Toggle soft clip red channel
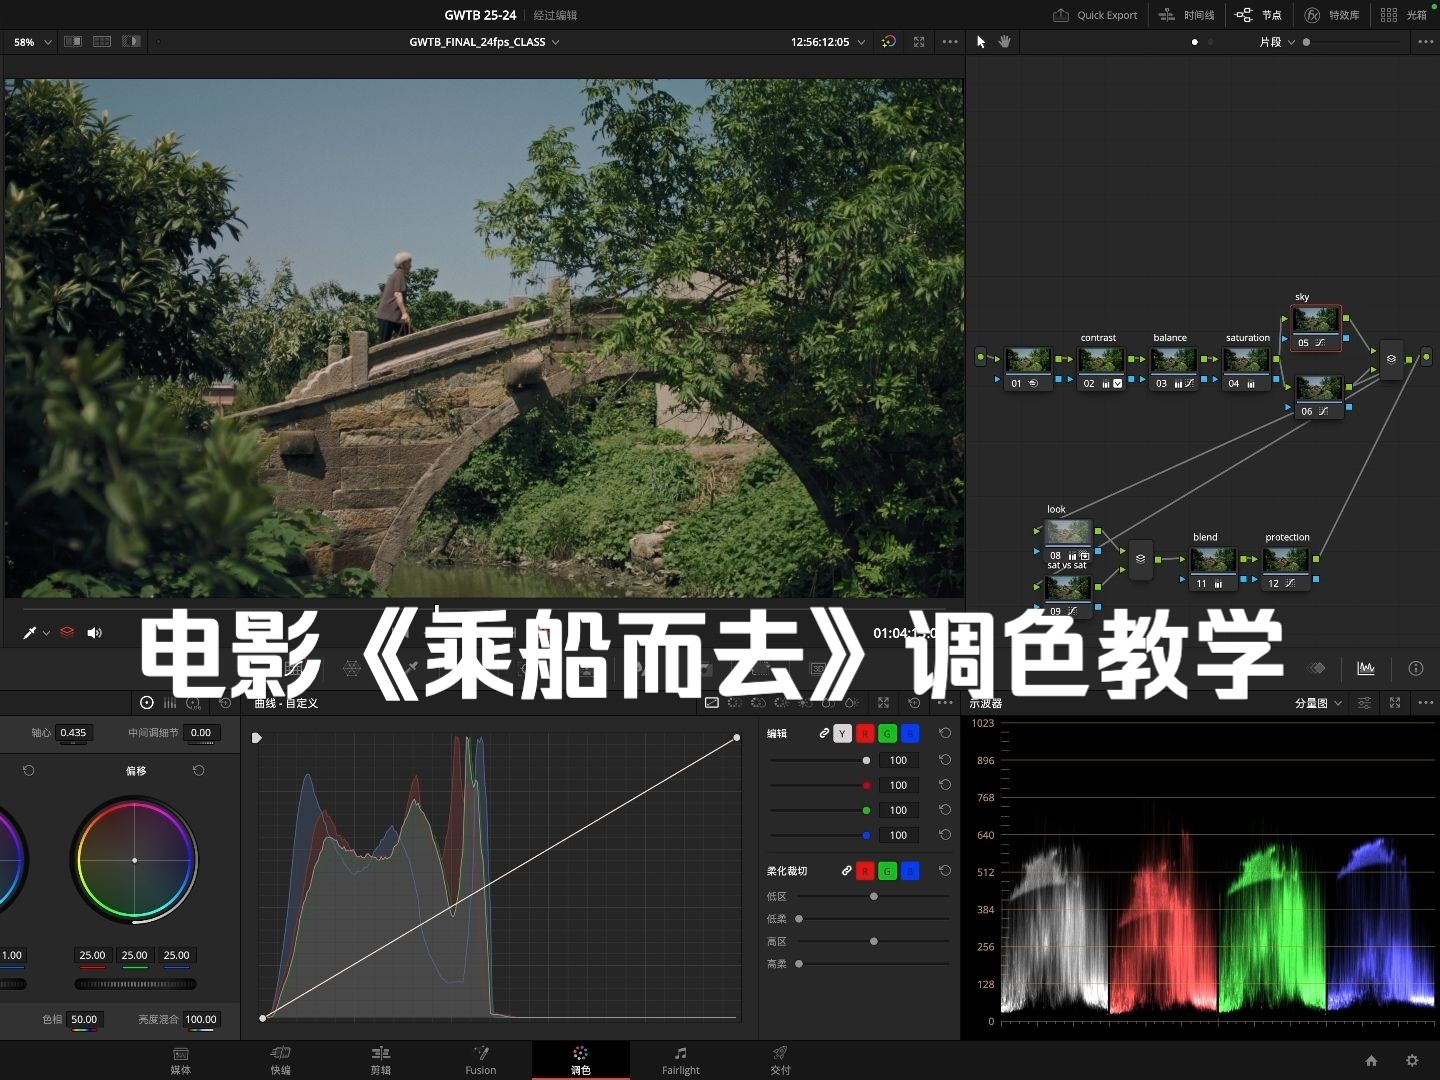1440x1080 pixels. (865, 871)
